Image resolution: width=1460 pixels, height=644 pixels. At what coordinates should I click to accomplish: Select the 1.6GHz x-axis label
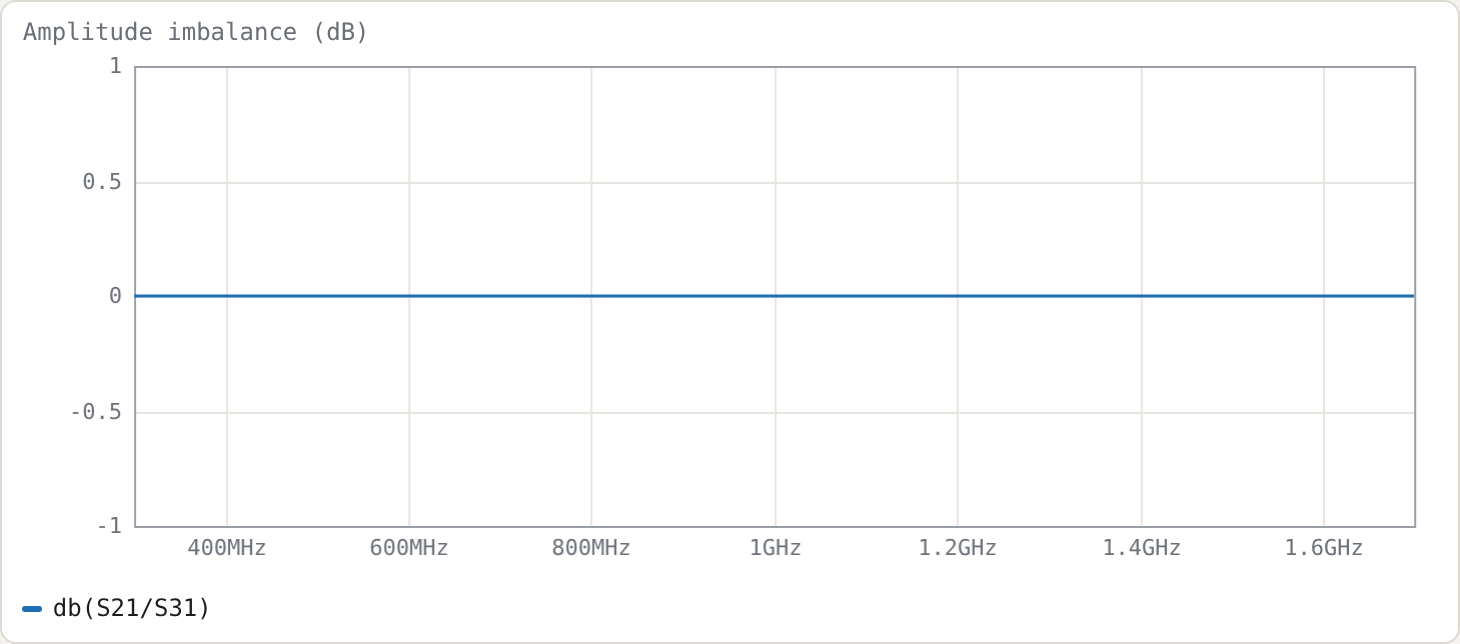[1324, 548]
